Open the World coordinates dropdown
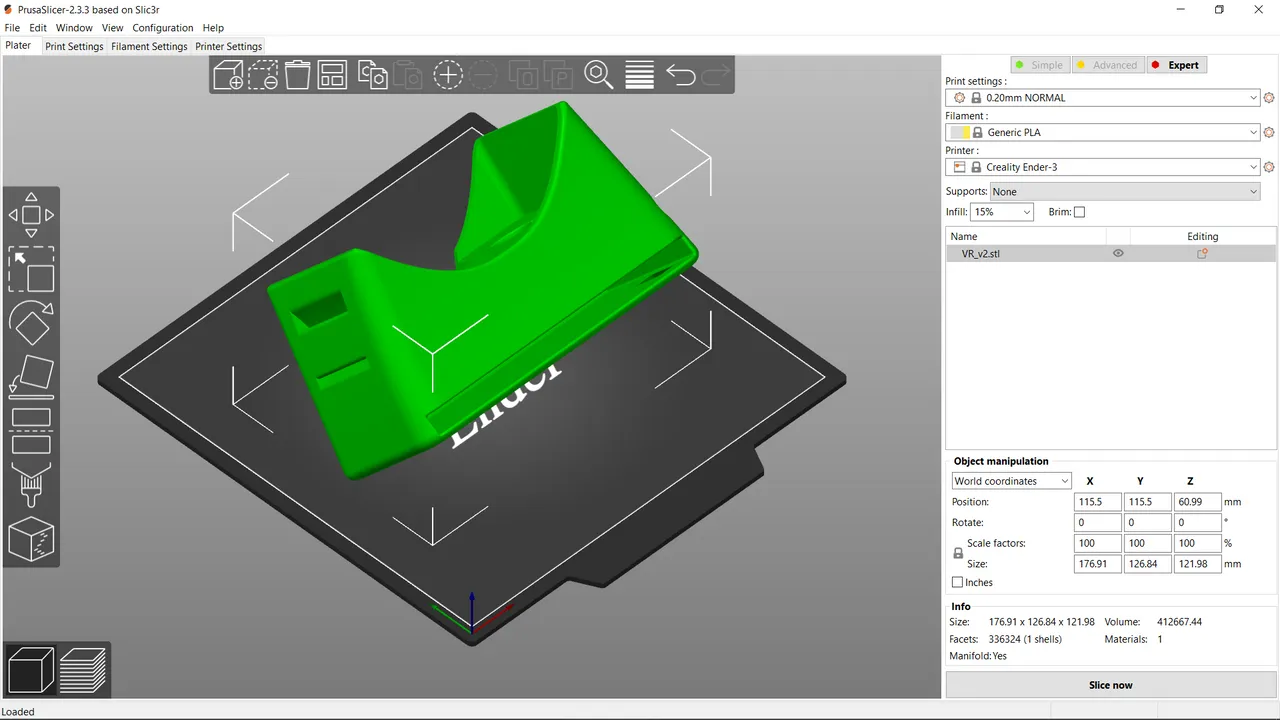Screen dimensions: 1280x720 click(1011, 481)
